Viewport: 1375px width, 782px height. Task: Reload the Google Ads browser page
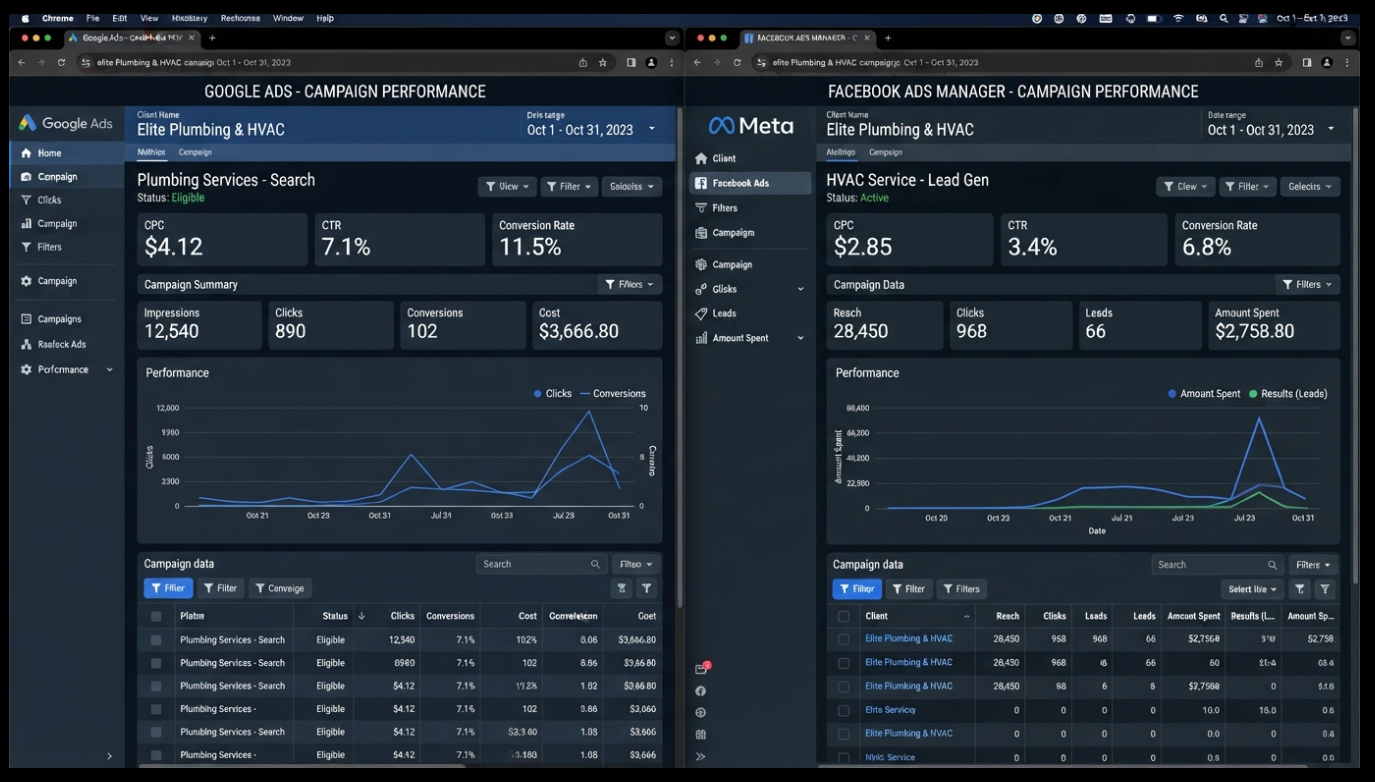point(61,62)
